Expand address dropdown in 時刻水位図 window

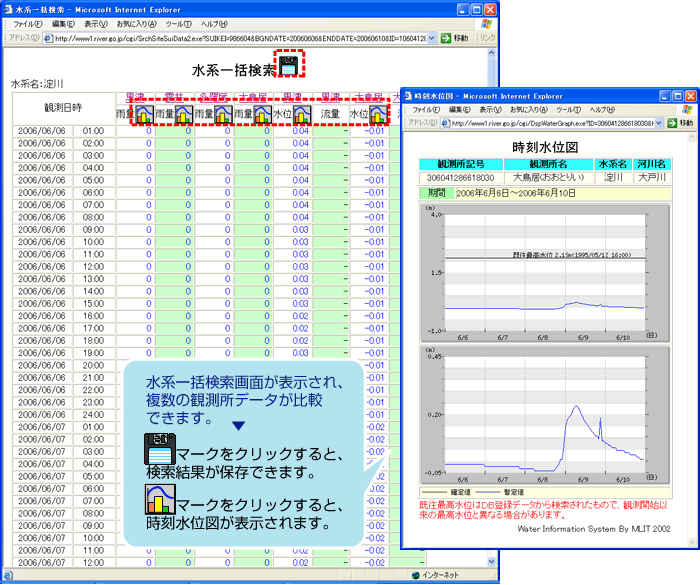658,123
